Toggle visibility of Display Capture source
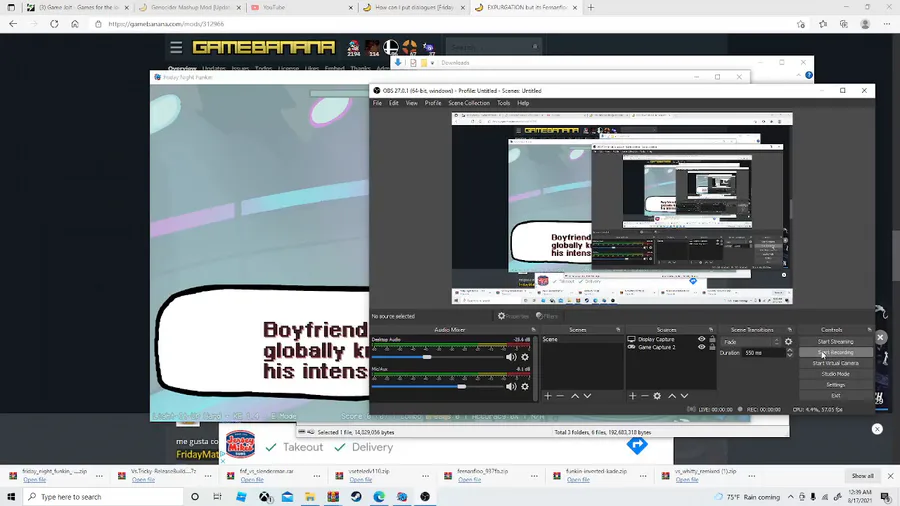Screen dimensions: 900x506 [701, 339]
